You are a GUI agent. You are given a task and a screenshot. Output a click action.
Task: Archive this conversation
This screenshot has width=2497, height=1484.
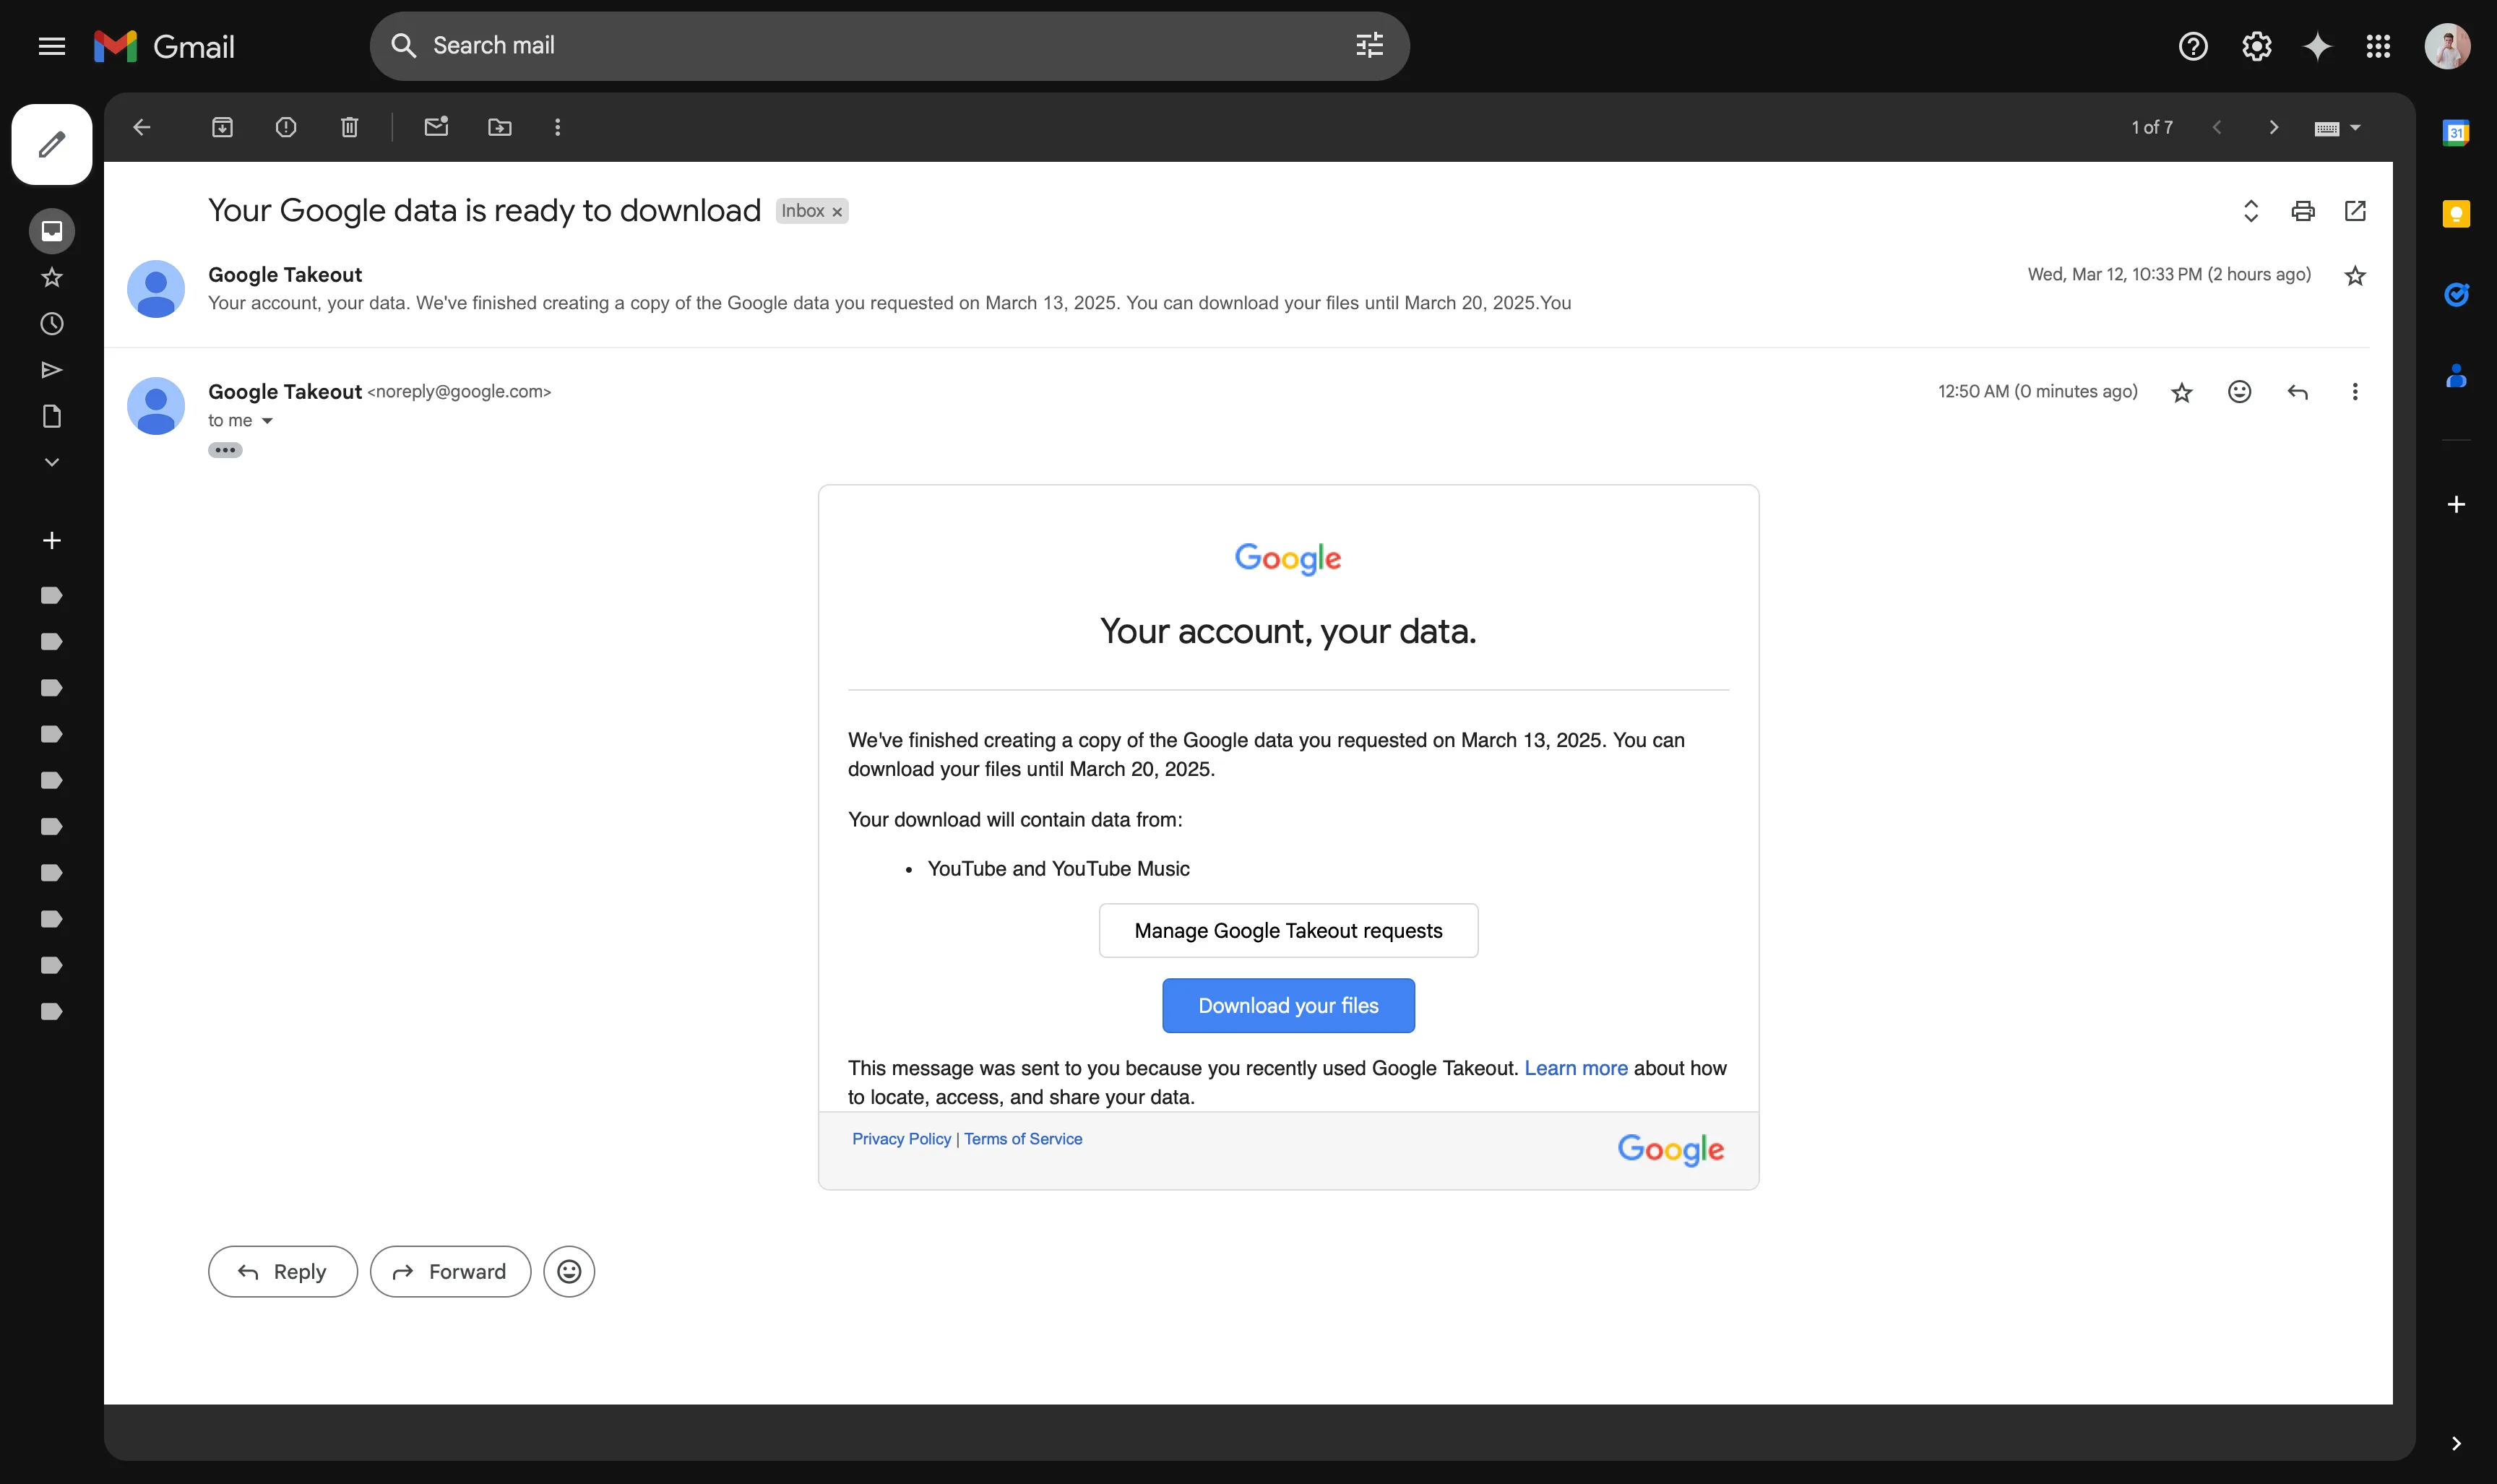point(222,127)
